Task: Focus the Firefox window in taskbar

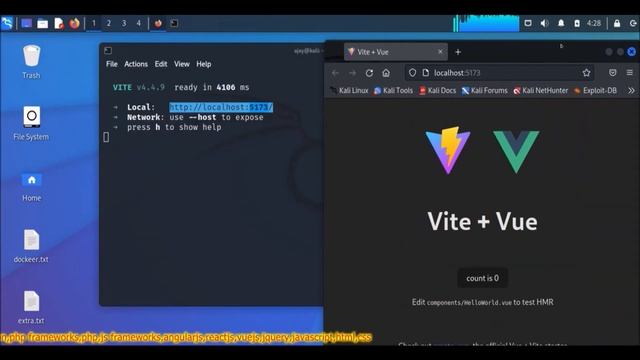Action: [x=158, y=23]
